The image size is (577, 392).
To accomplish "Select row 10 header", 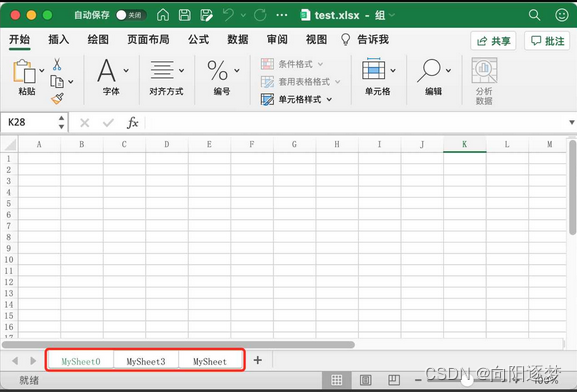I will point(9,259).
